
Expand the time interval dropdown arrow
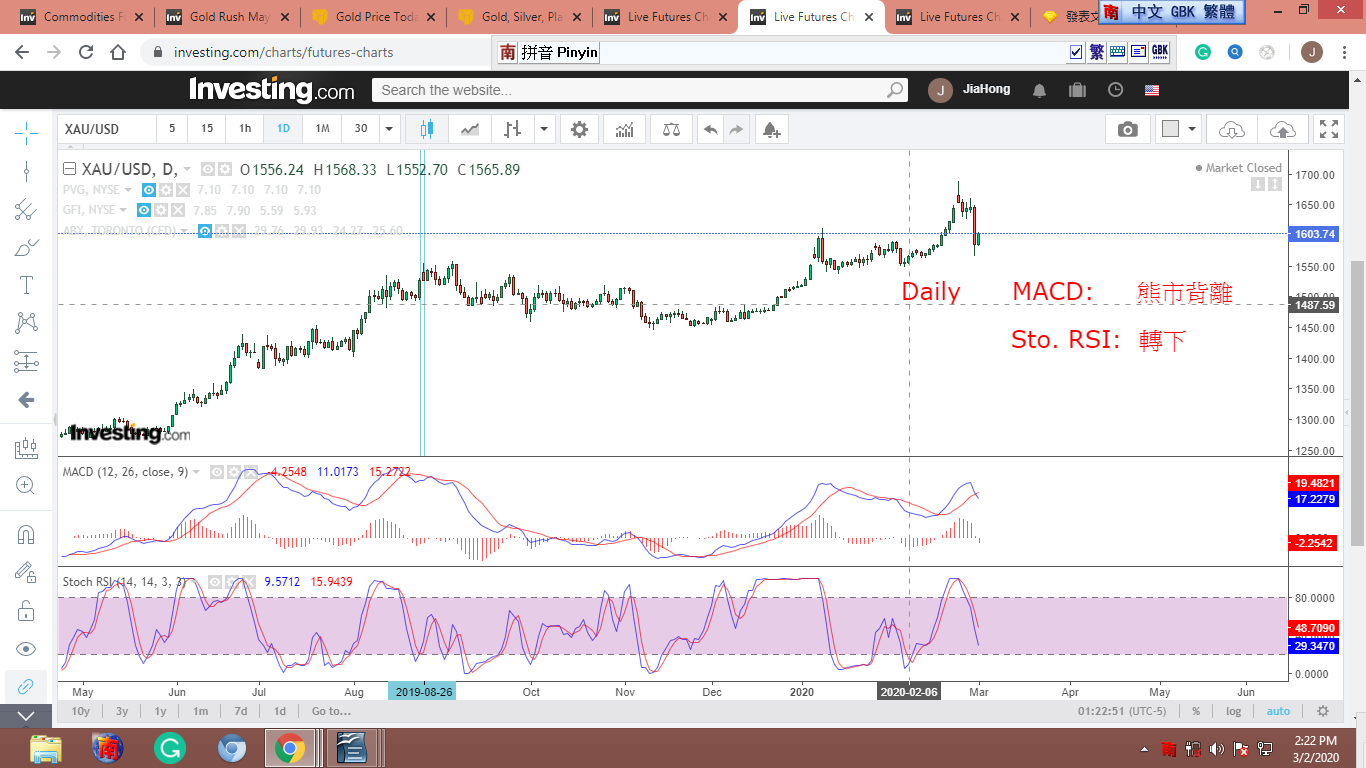click(x=390, y=129)
